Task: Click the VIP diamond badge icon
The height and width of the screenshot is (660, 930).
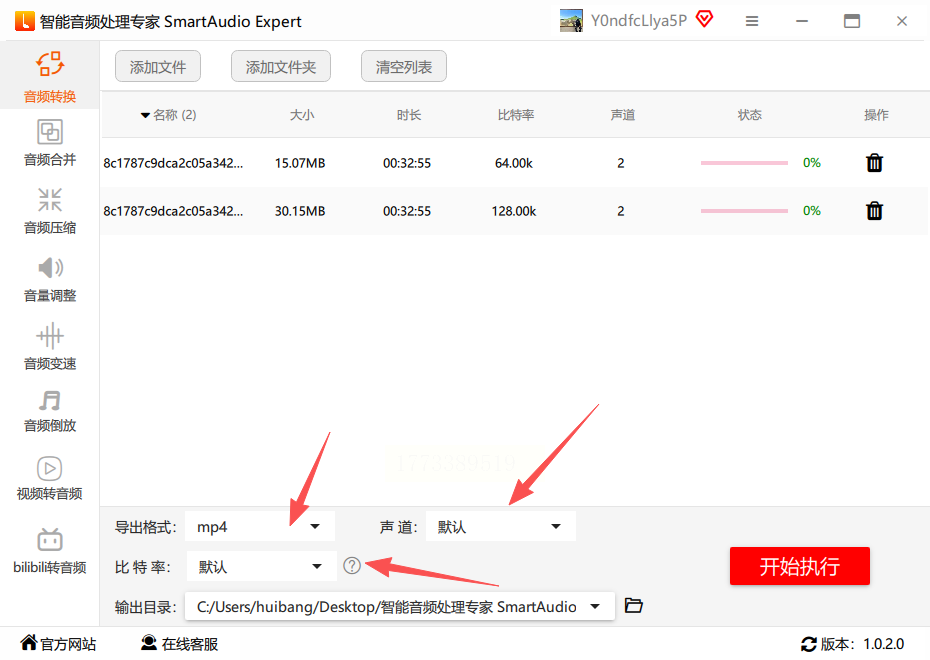Action: 705,19
